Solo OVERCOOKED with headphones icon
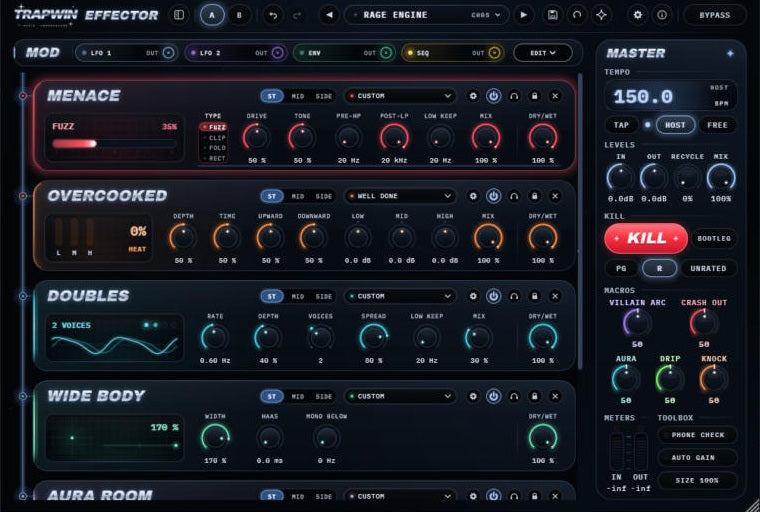 [x=514, y=196]
